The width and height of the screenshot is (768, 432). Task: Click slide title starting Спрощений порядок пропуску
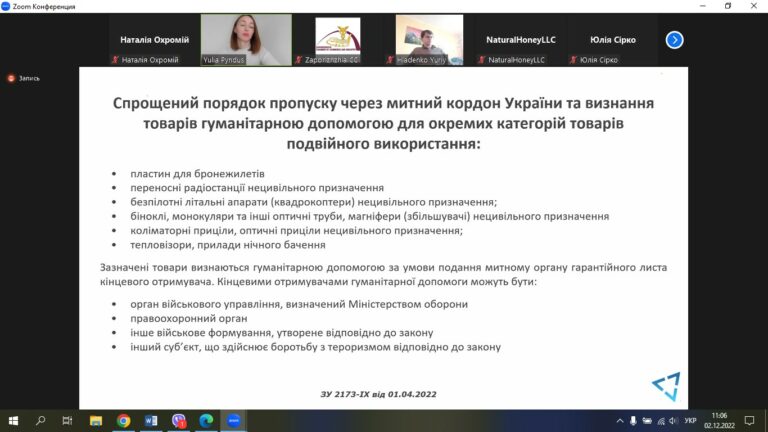[384, 123]
